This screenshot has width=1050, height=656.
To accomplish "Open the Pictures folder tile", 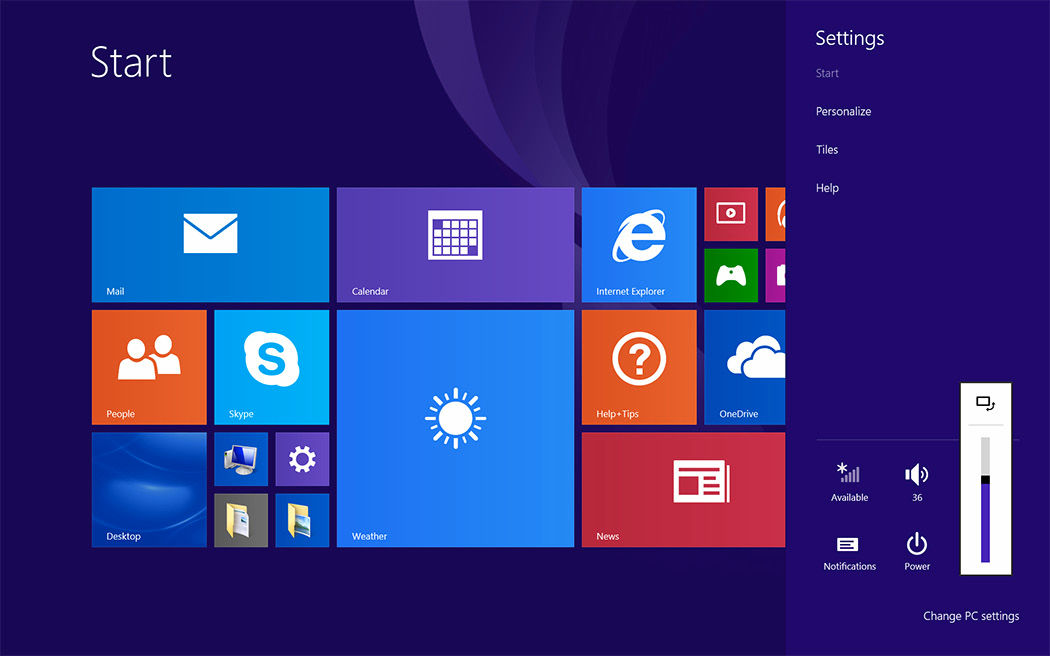I will [303, 521].
